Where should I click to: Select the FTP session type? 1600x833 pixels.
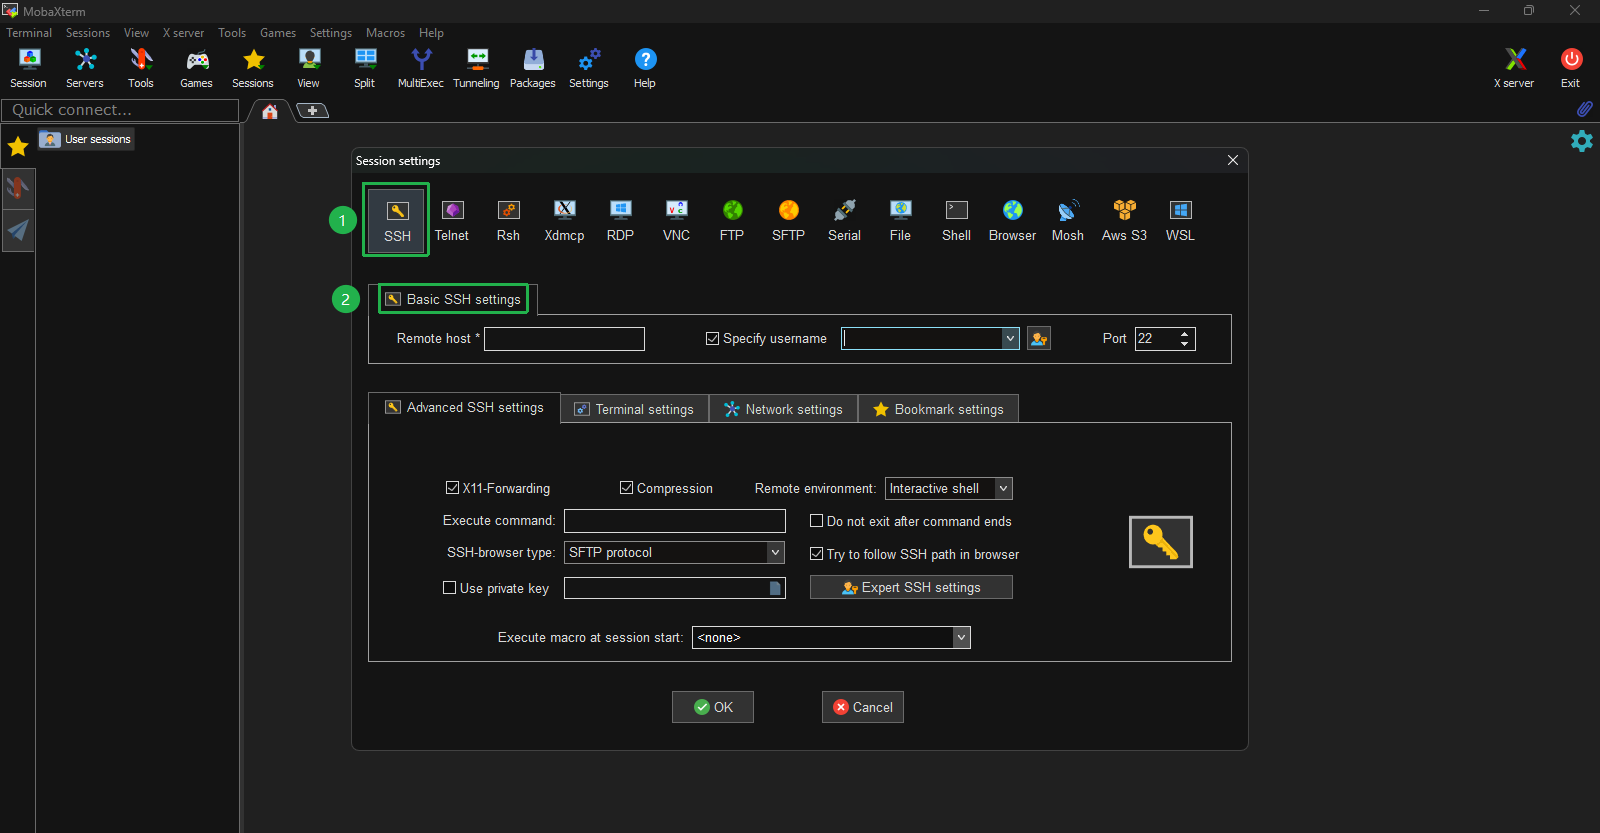(x=732, y=220)
